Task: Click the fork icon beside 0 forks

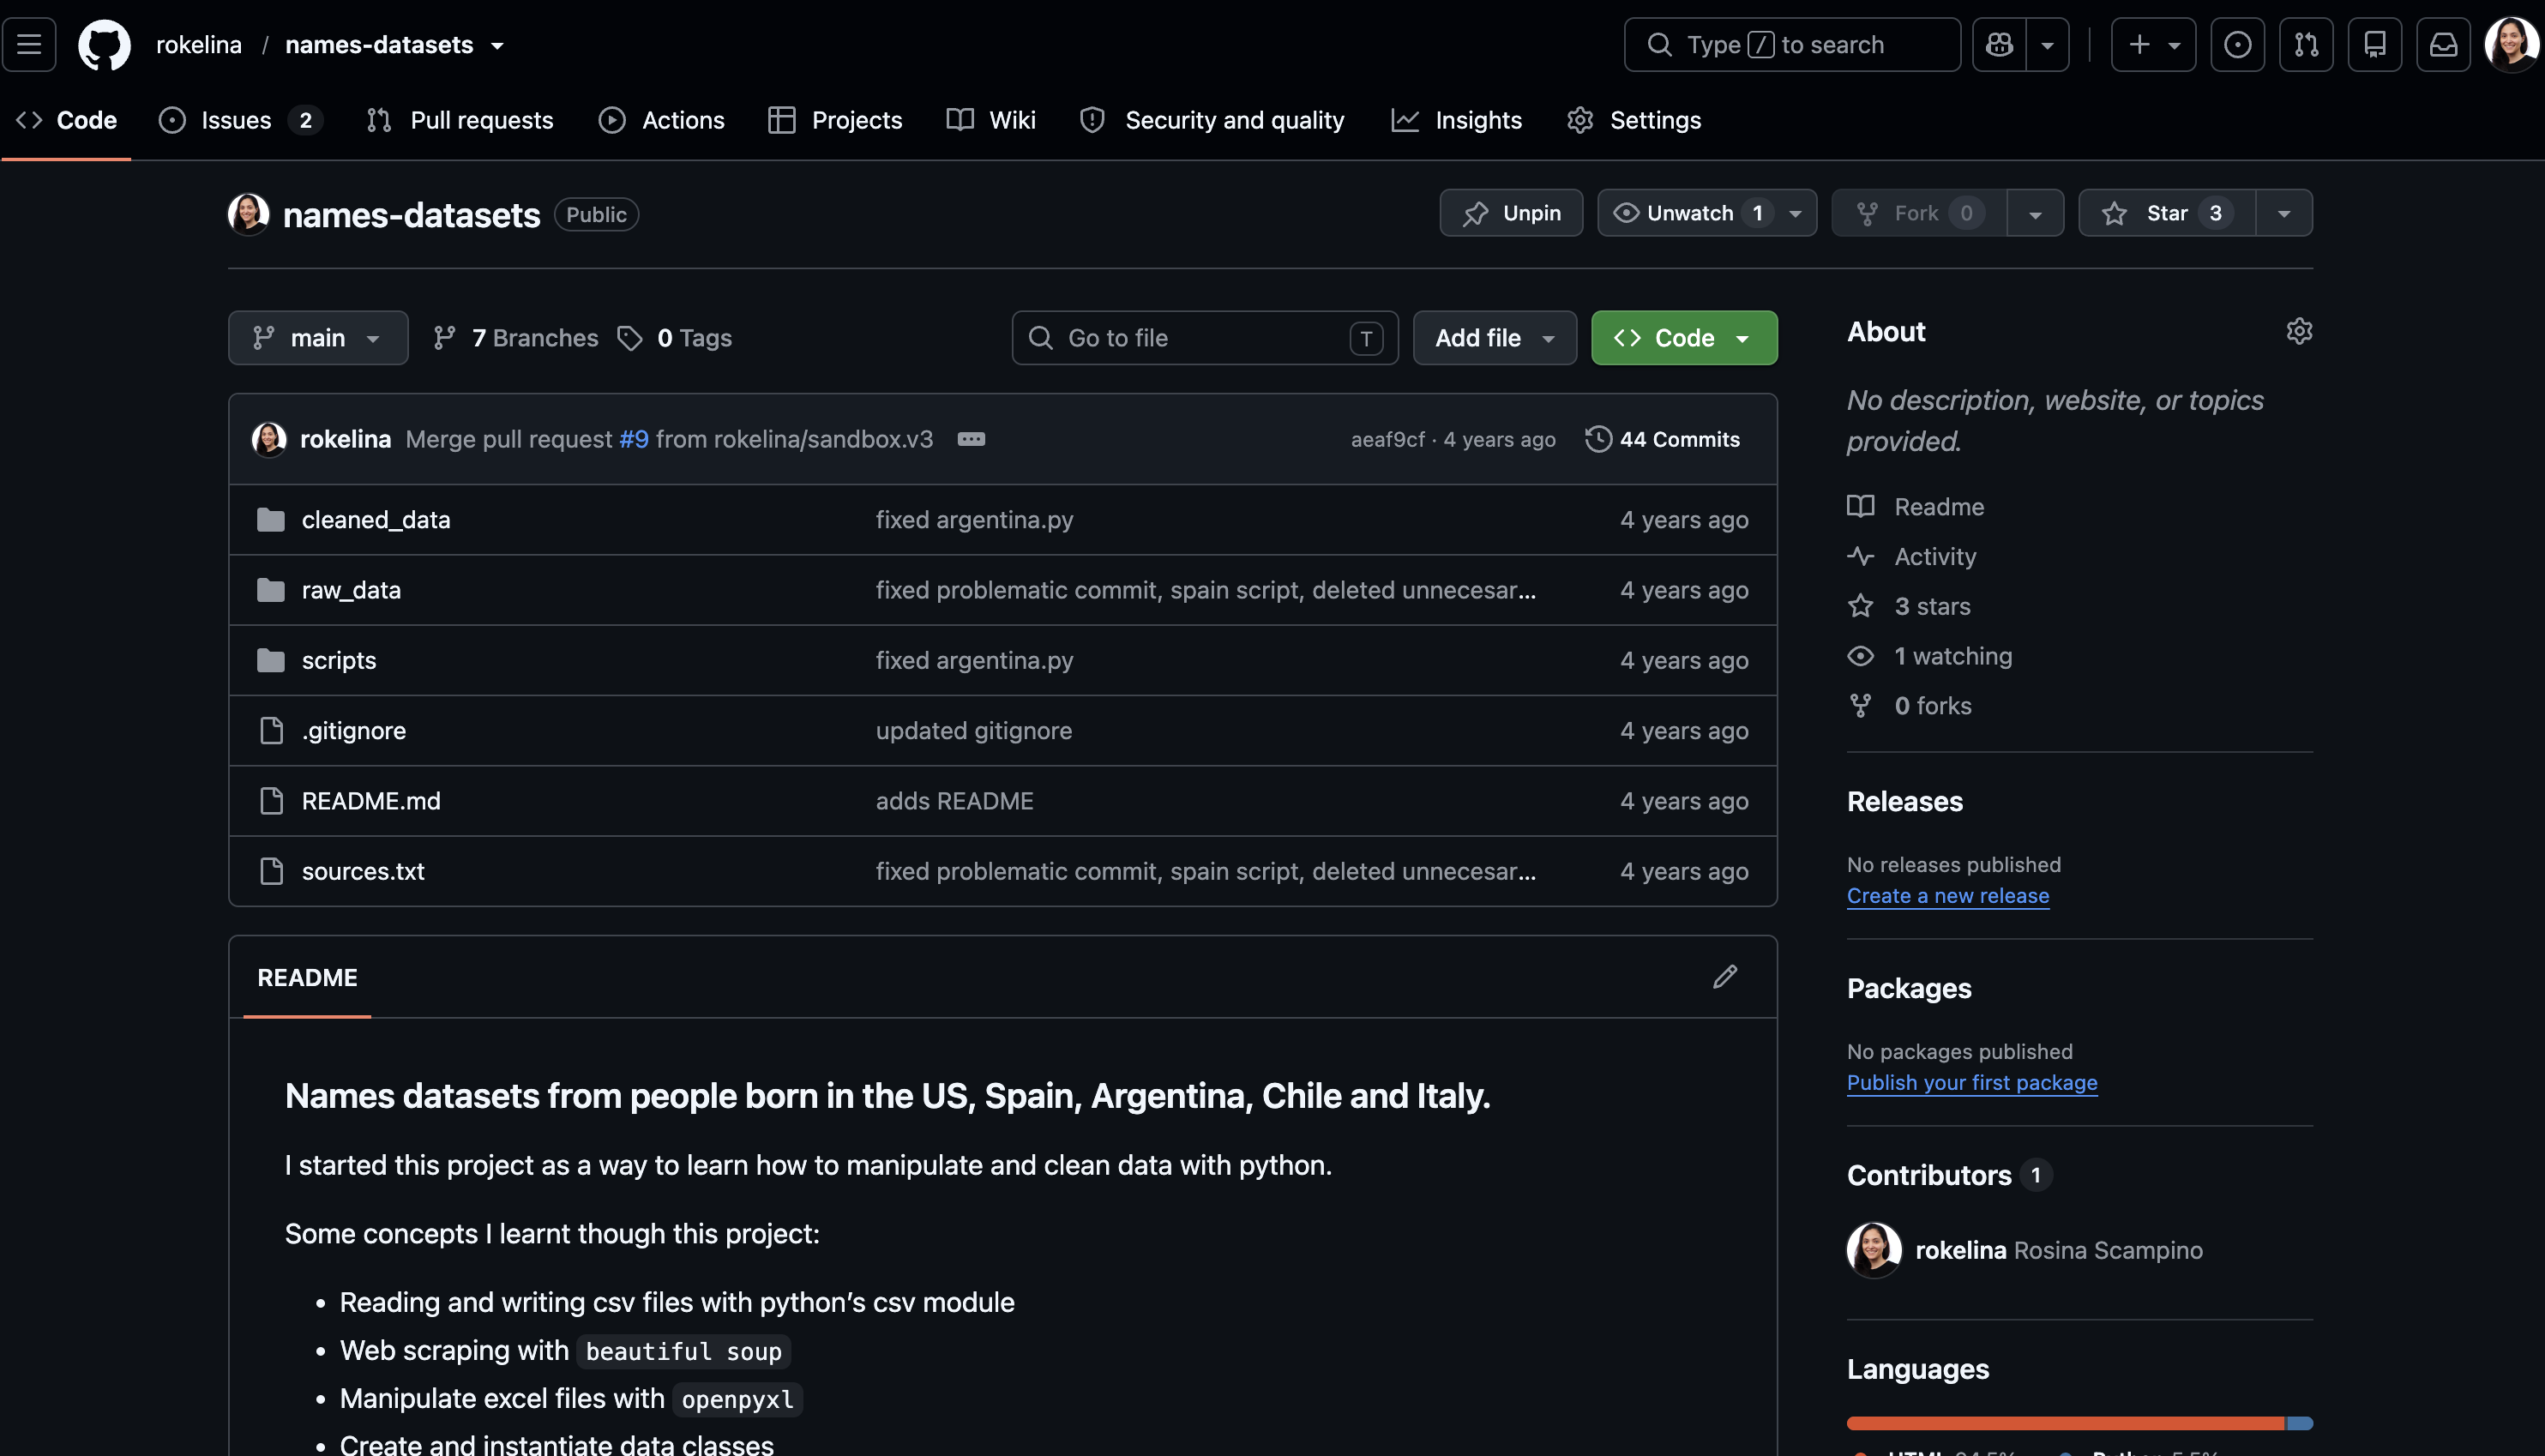Action: (1861, 706)
